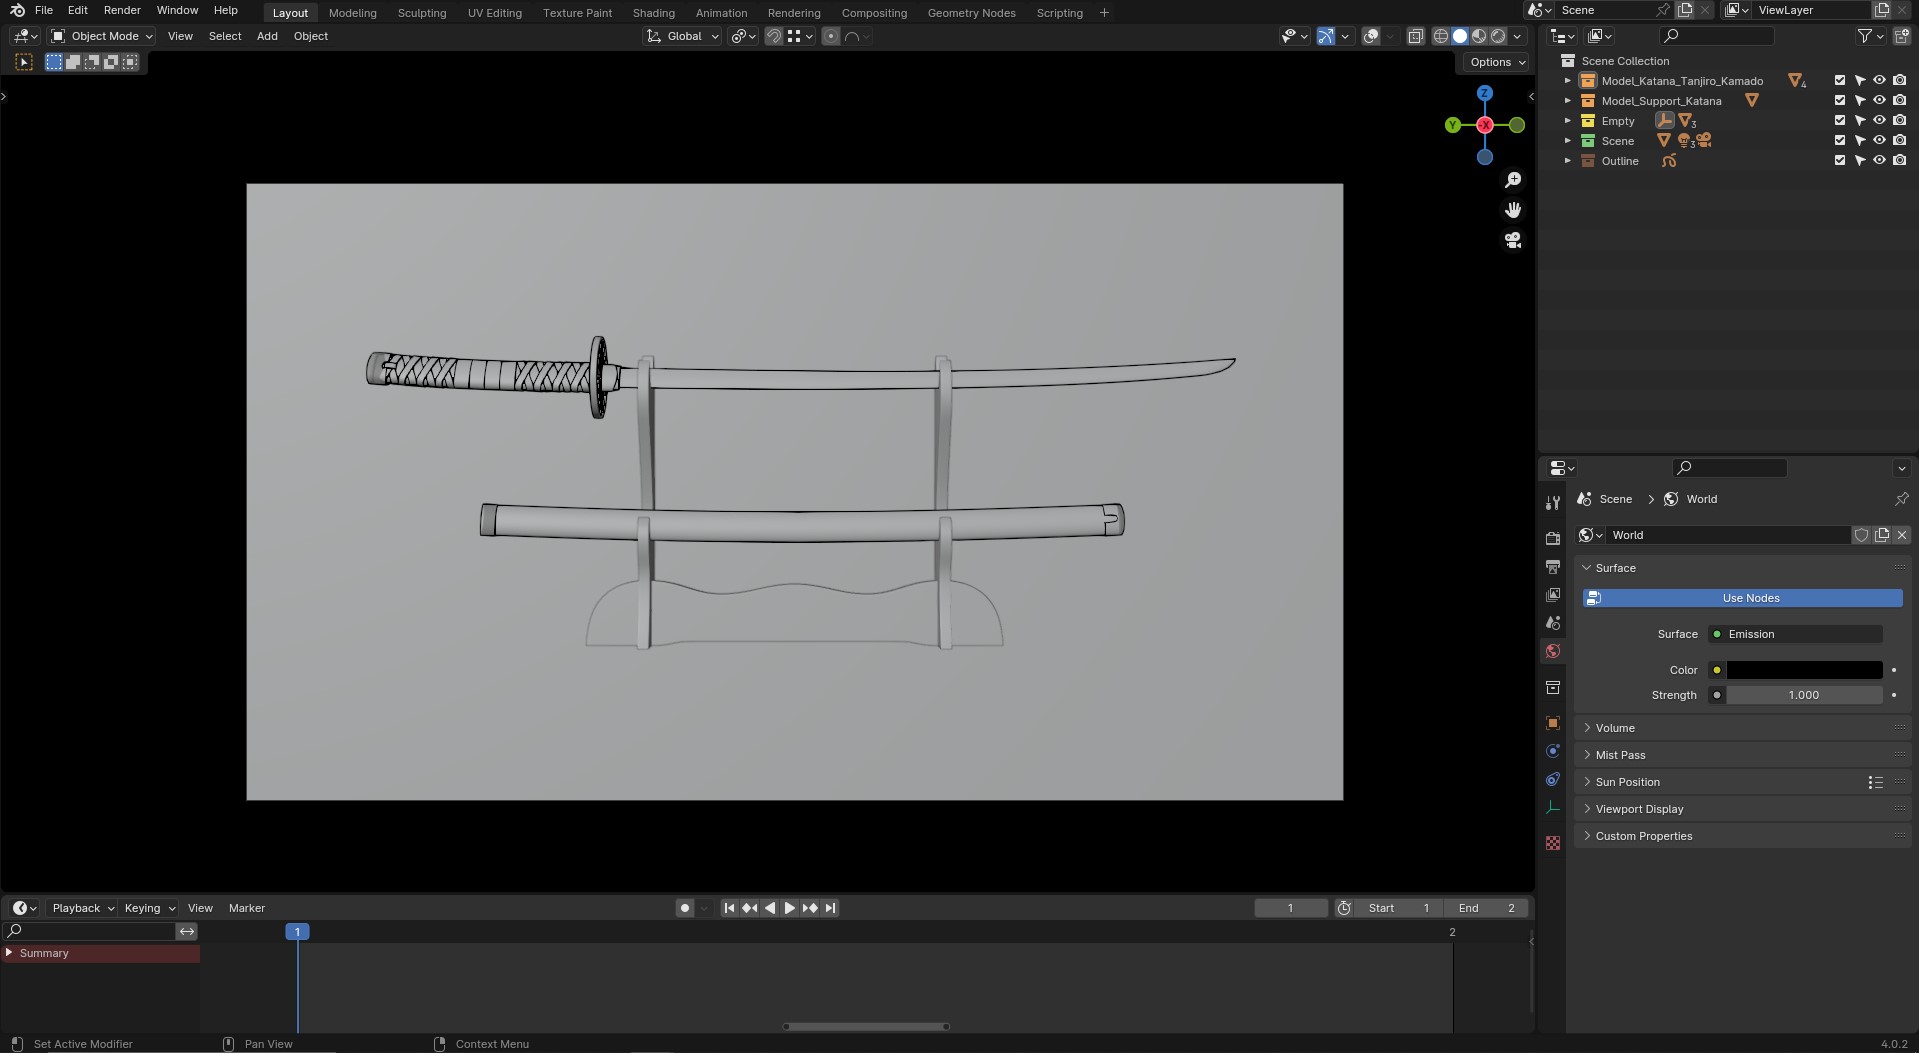The width and height of the screenshot is (1919, 1053).
Task: Toggle X-ray mode in viewport header
Action: point(1416,36)
